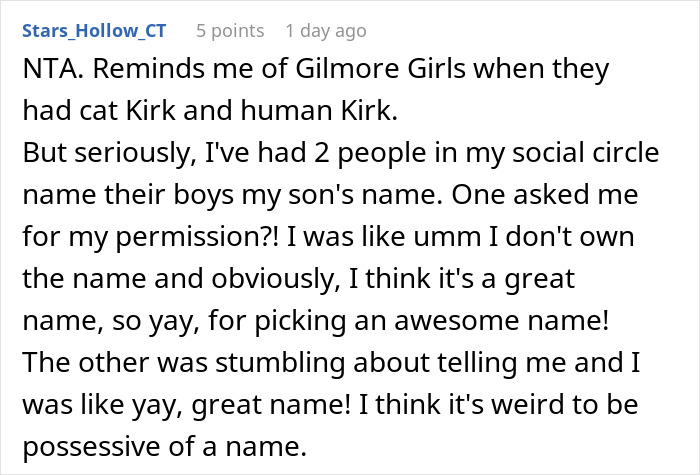
Task: Open the Stars_Hollow_CT user profile link
Action: (96, 31)
